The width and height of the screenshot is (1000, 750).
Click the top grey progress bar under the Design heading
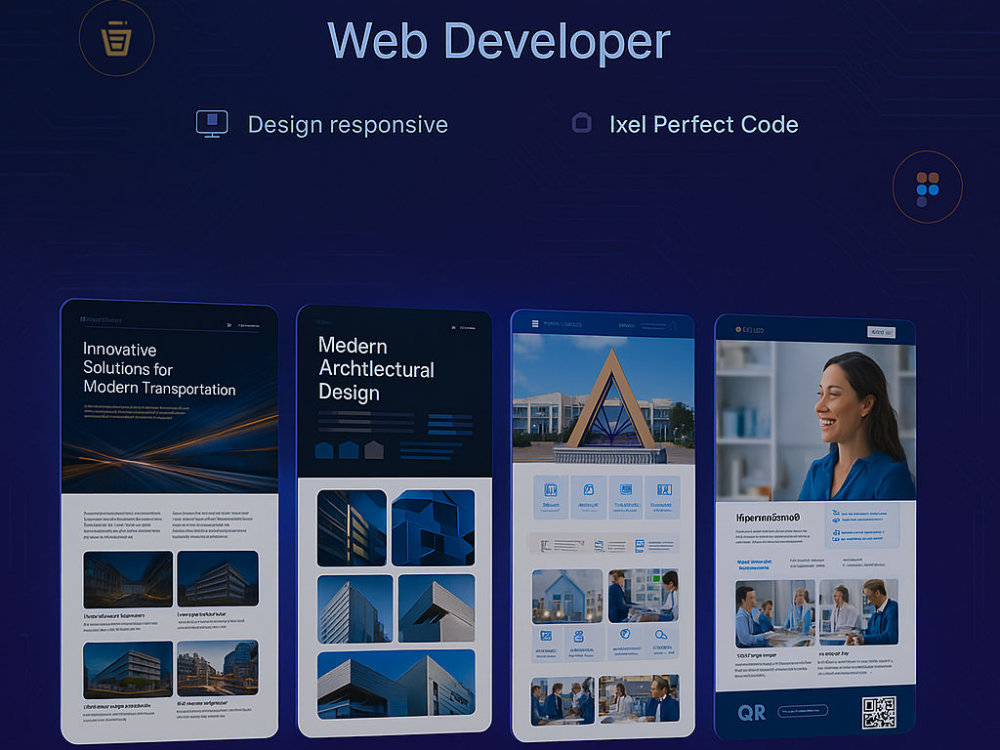click(366, 414)
